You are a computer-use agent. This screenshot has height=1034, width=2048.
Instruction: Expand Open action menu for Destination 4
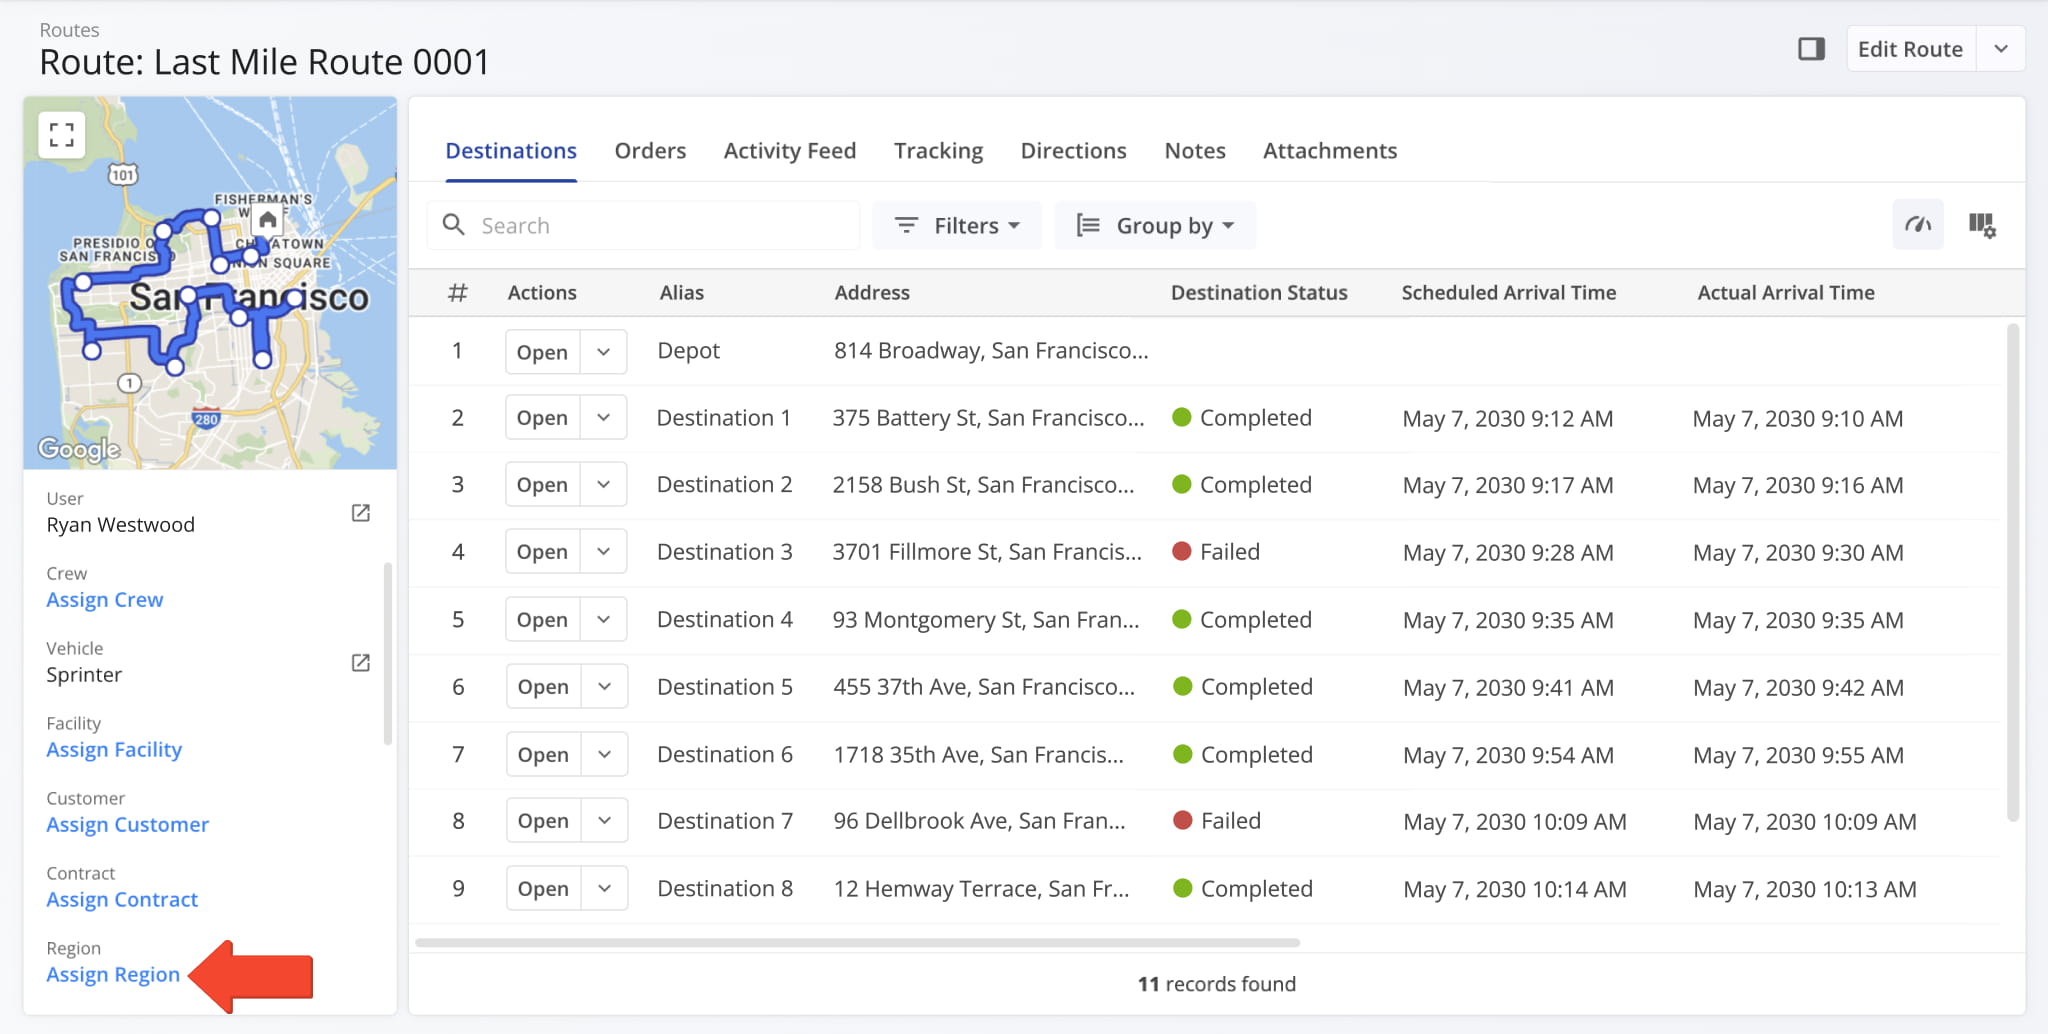pos(604,620)
